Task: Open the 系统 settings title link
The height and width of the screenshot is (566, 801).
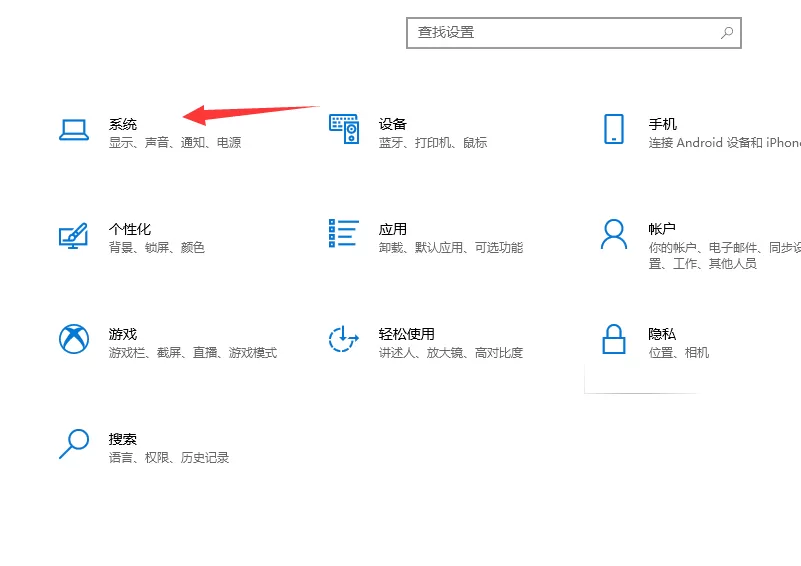Action: pos(123,124)
